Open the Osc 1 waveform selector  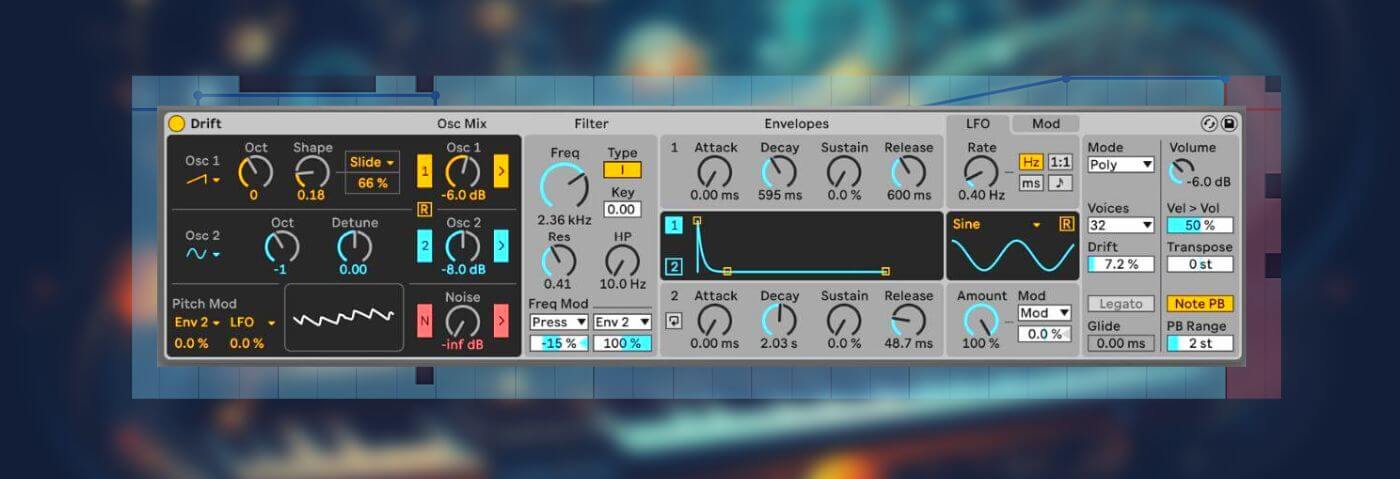pos(203,179)
